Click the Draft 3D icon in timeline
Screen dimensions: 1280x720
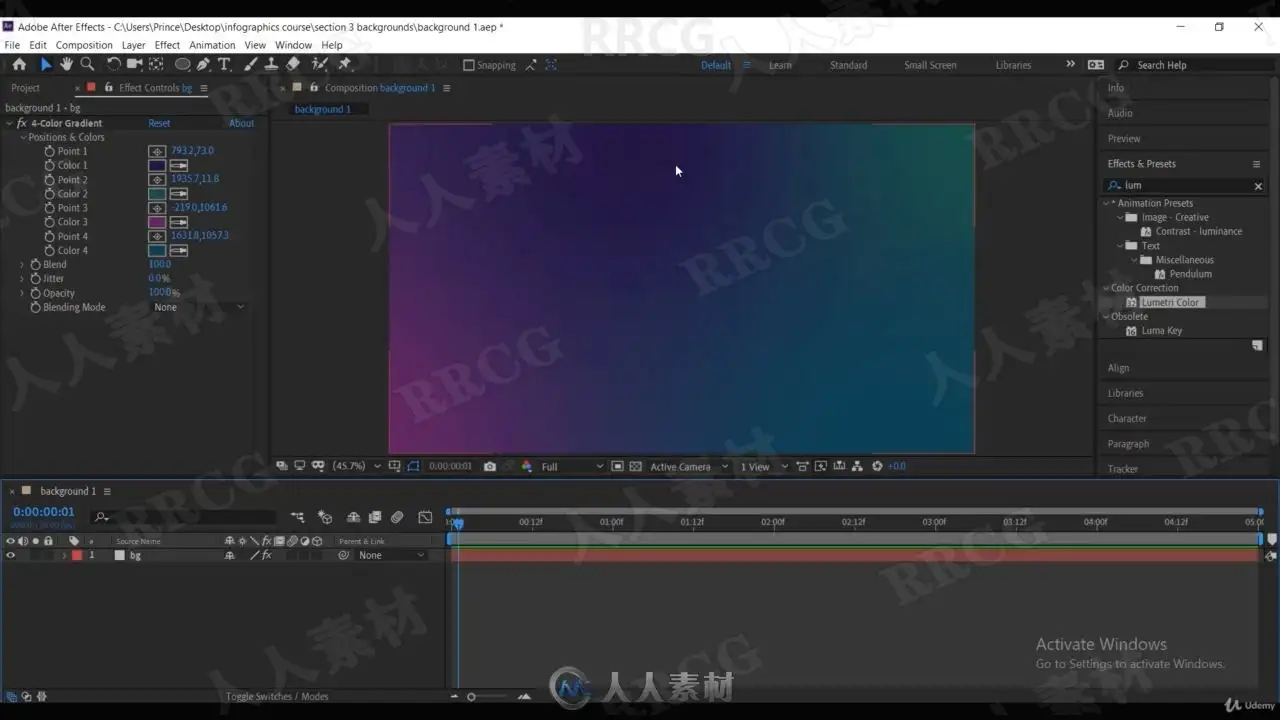[x=325, y=517]
